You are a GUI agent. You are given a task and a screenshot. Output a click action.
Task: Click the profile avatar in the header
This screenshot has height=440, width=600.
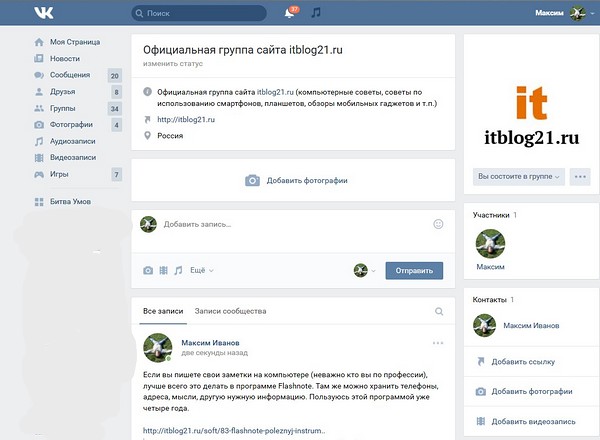point(577,13)
